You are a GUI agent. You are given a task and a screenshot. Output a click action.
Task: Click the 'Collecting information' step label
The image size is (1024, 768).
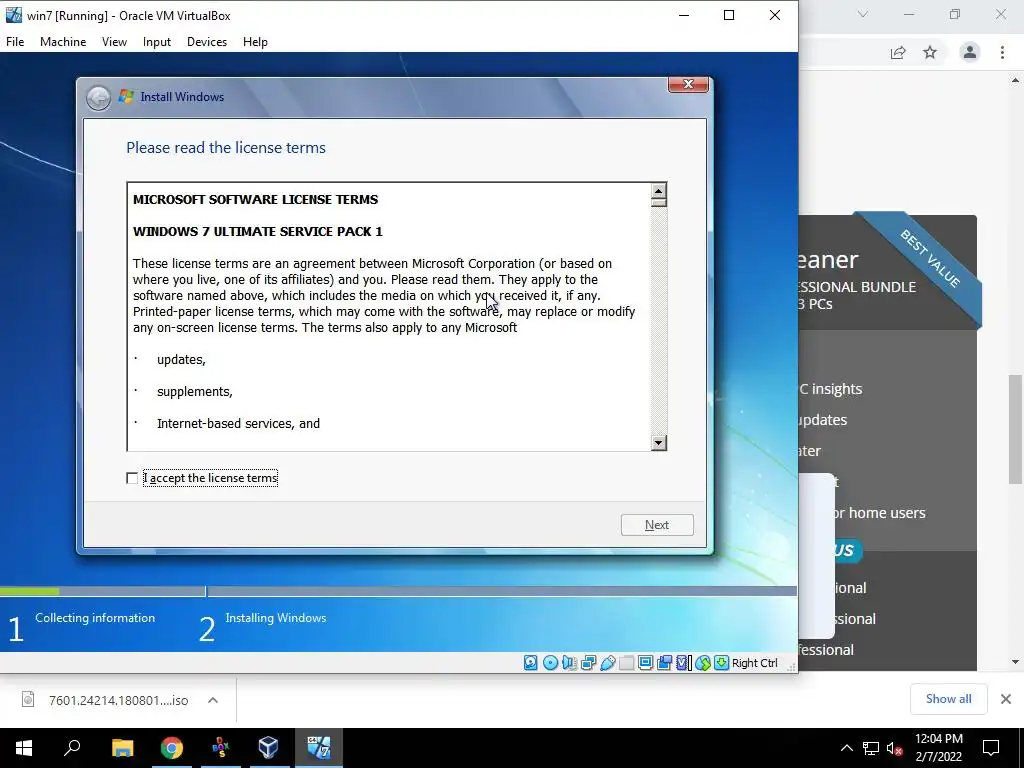(x=95, y=618)
